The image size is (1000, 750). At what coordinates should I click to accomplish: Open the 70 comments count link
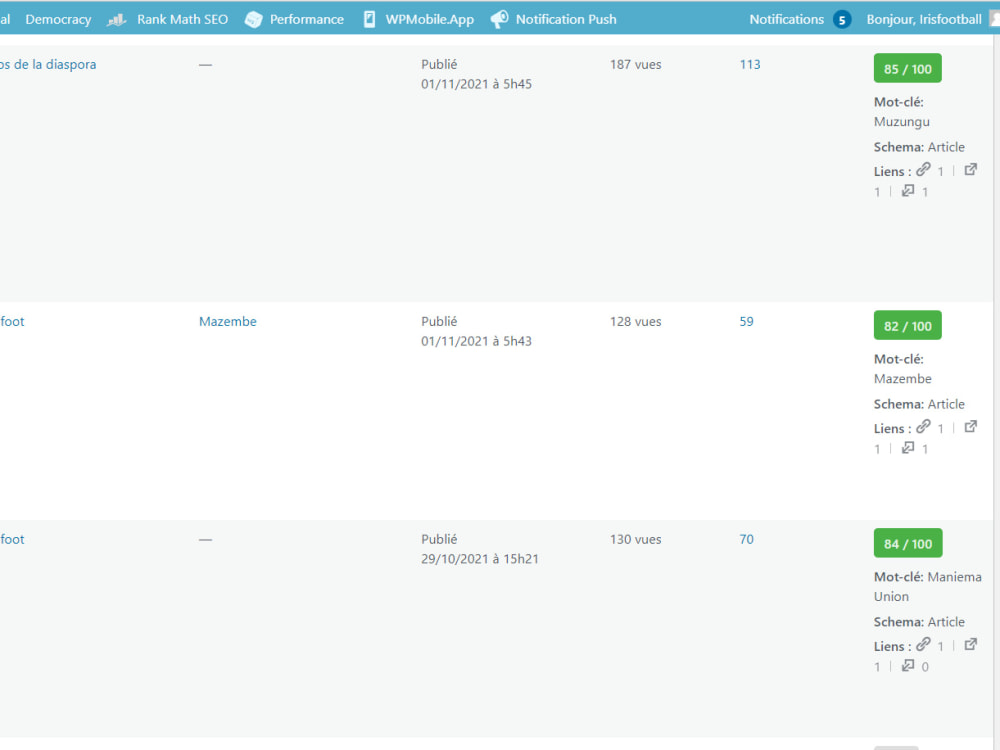point(747,539)
